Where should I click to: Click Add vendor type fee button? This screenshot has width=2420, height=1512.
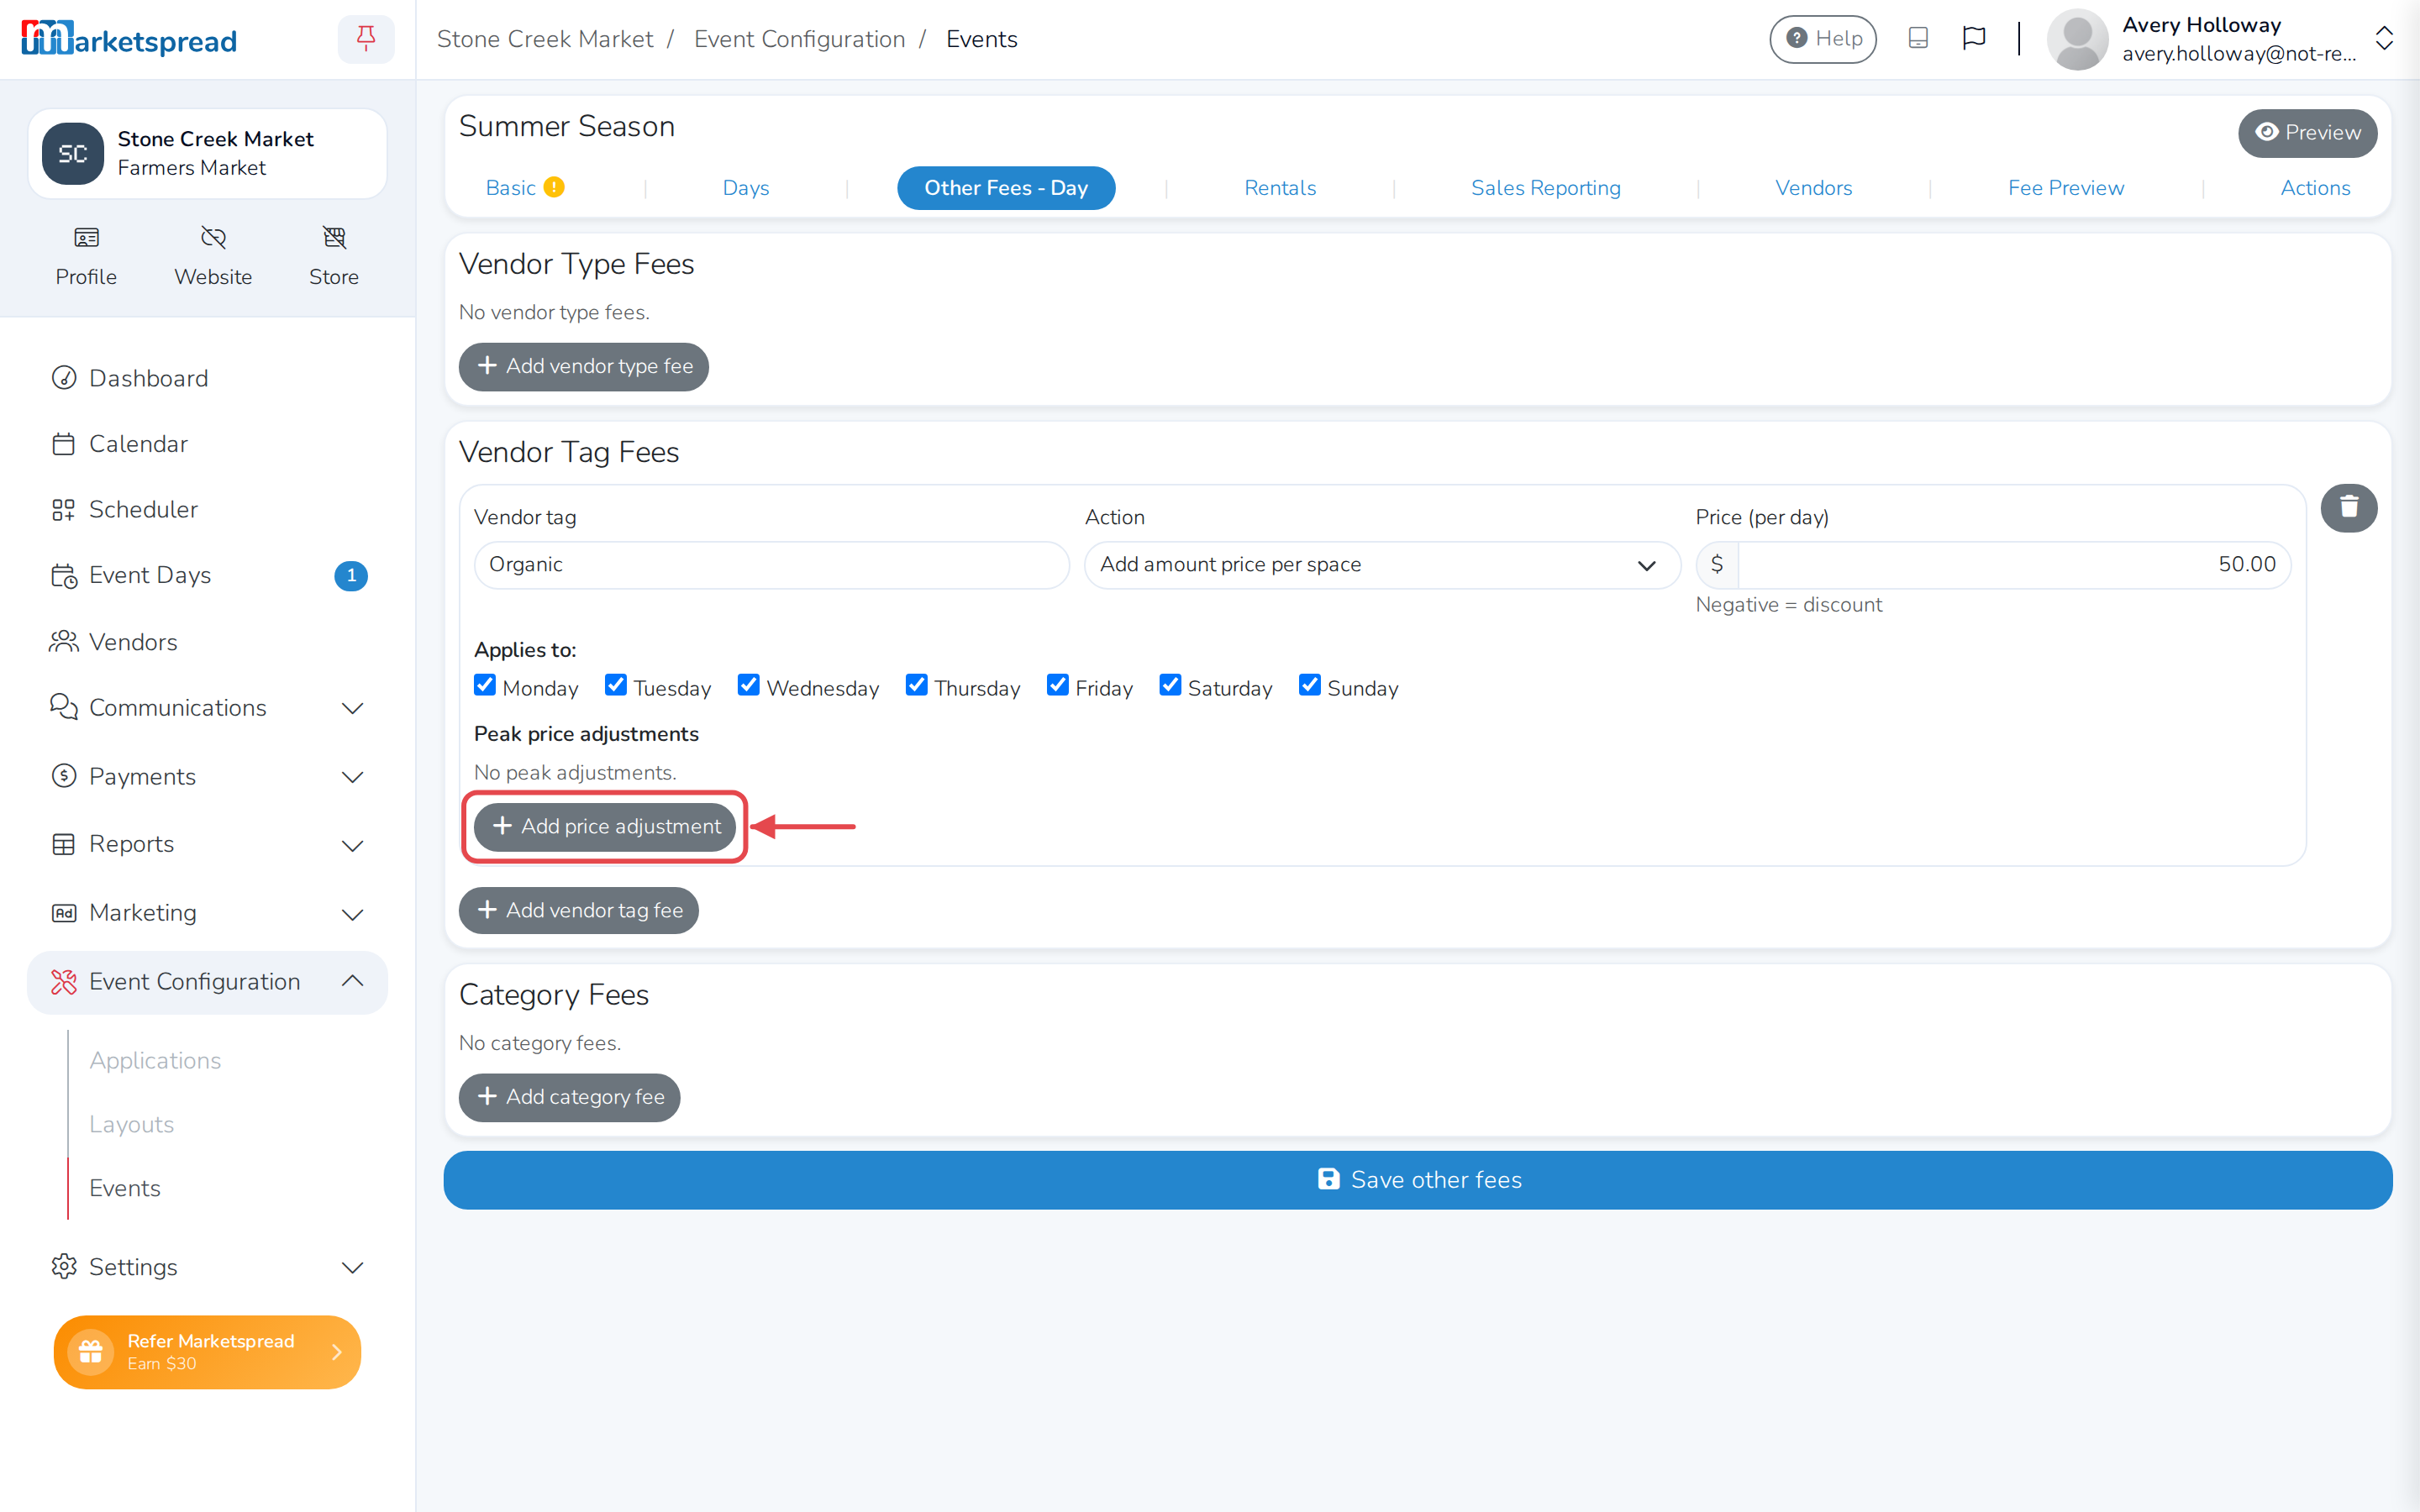coord(584,366)
